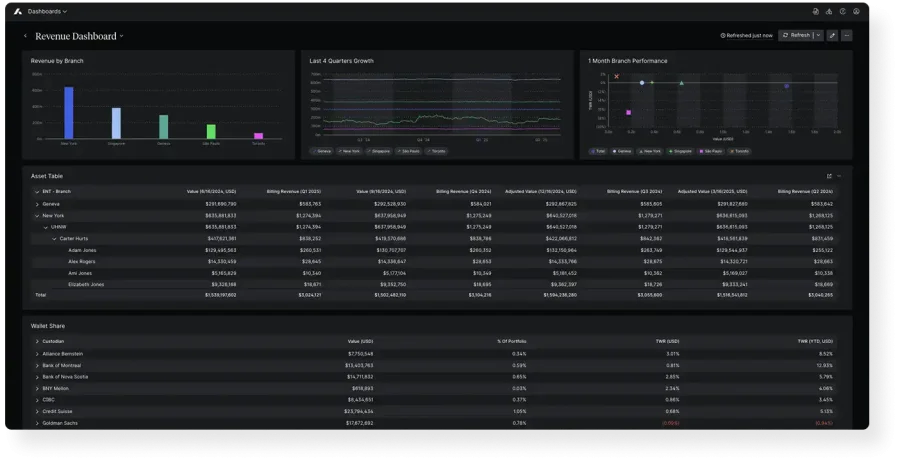This screenshot has height=463, width=900.
Task: Open the Dashboards menu in top bar
Action: [47, 11]
